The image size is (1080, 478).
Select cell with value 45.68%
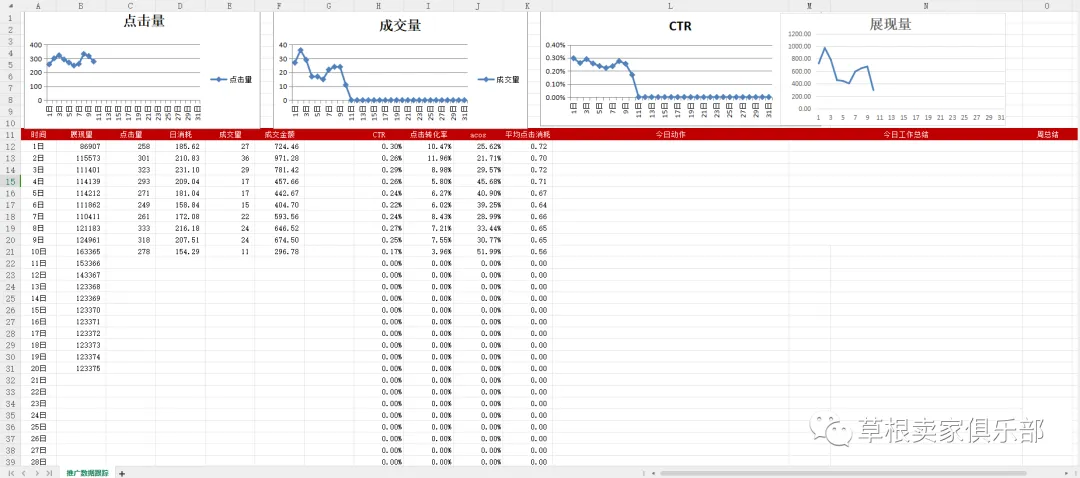point(478,182)
